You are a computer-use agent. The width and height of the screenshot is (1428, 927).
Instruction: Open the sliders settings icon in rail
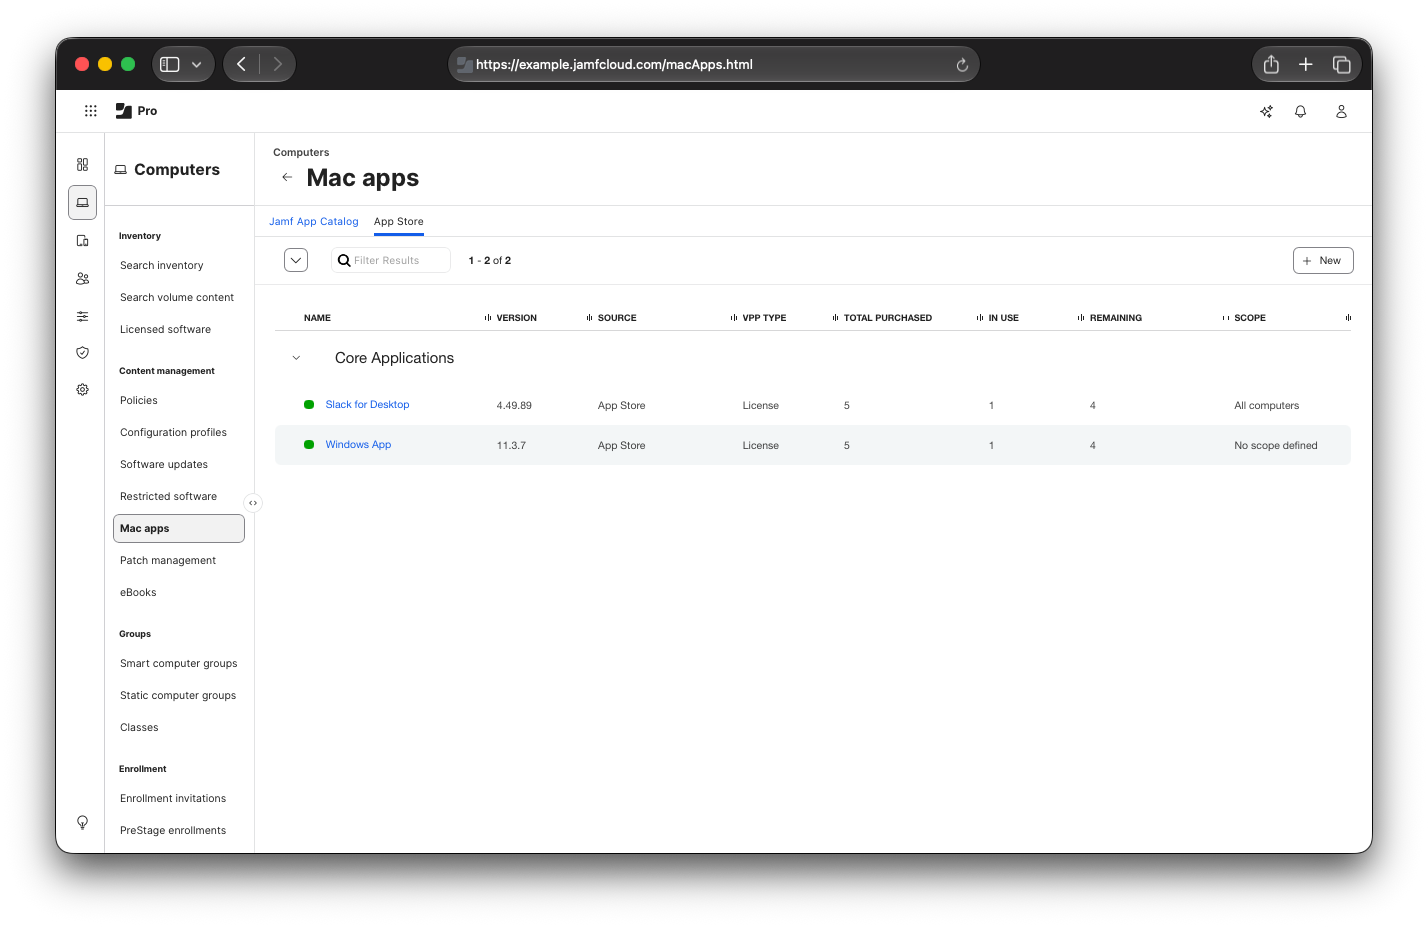coord(82,316)
